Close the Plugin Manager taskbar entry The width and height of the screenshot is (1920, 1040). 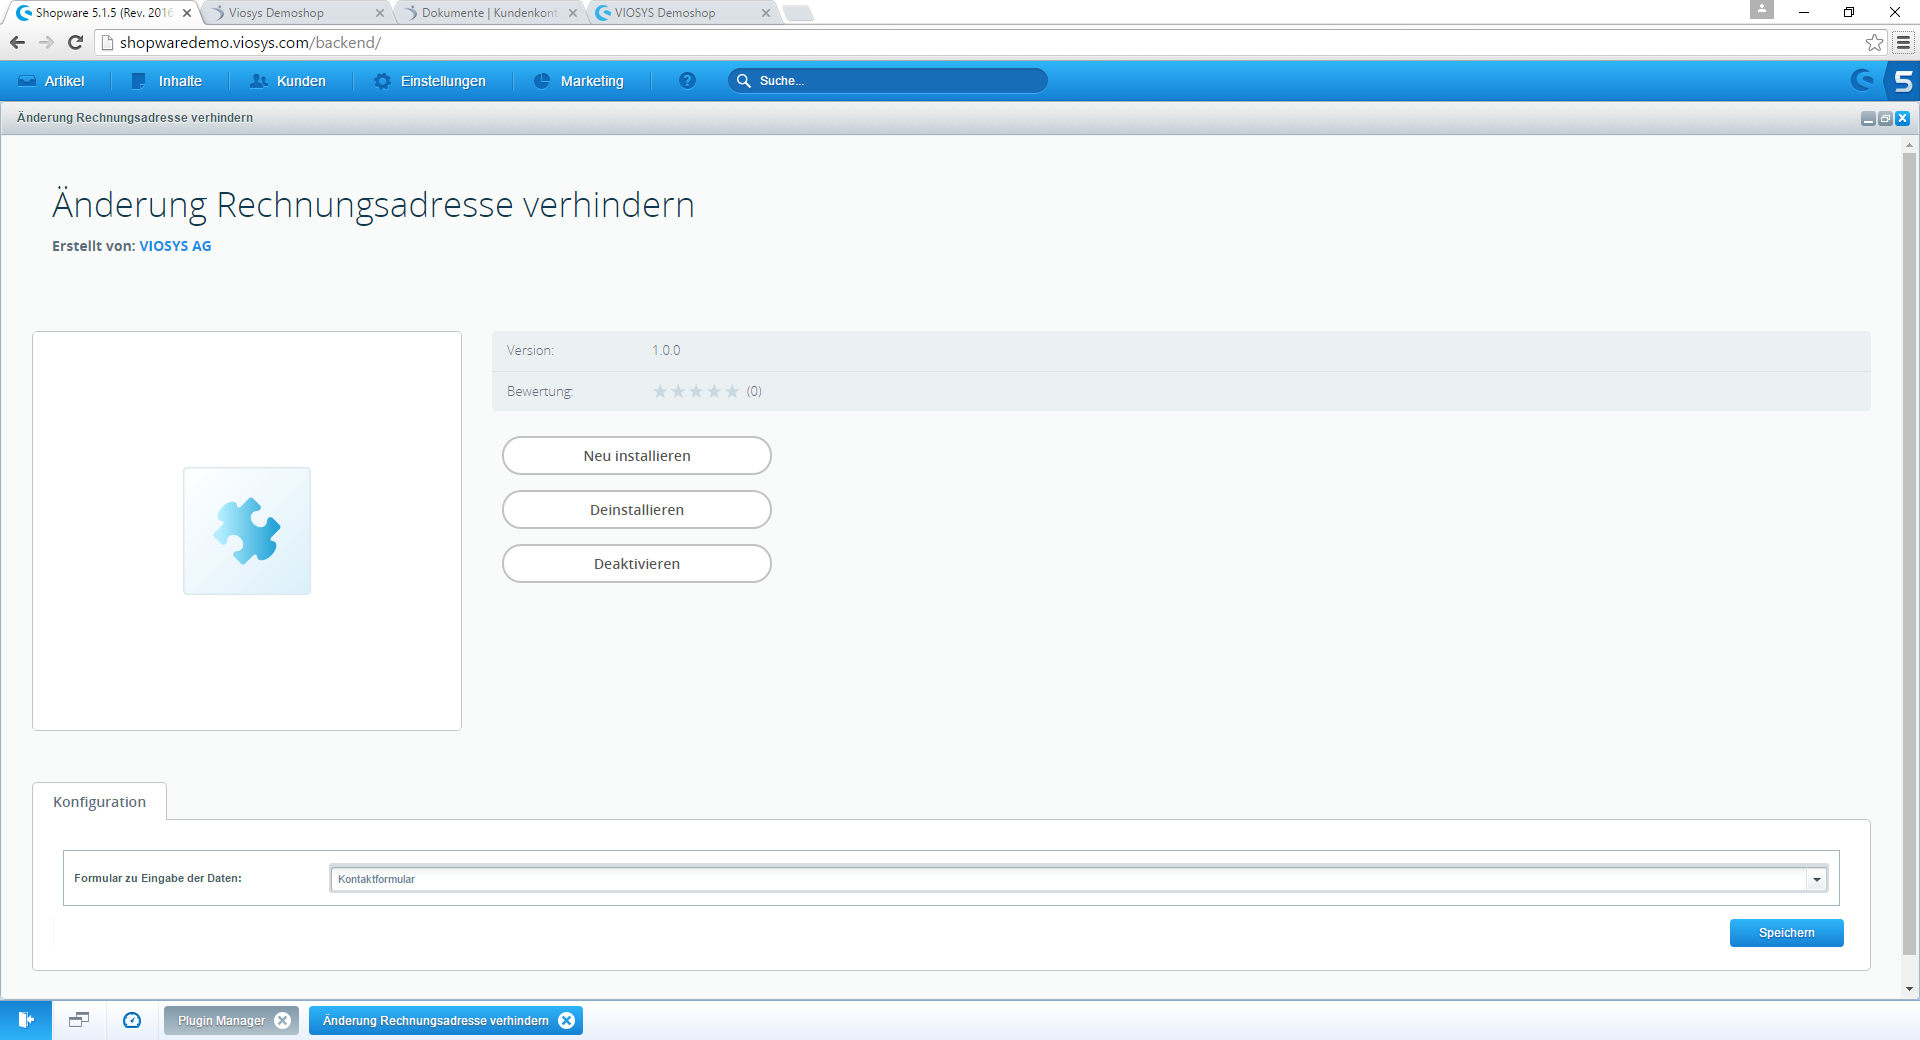click(283, 1021)
